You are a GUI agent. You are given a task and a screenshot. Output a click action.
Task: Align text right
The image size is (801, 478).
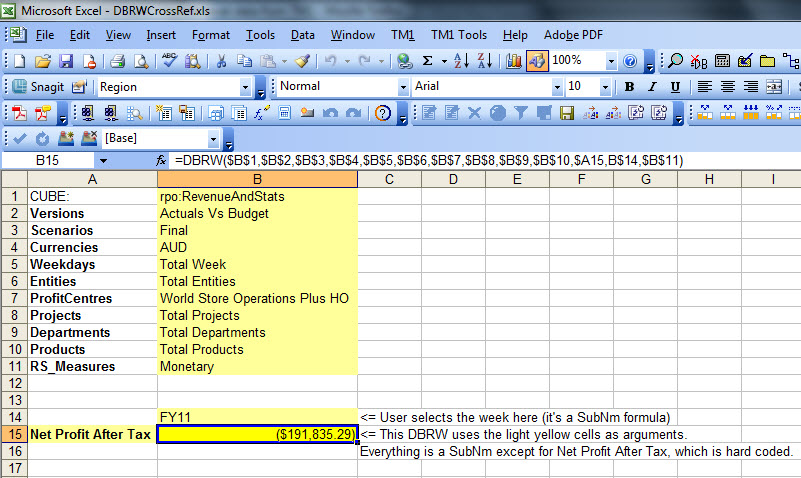(750, 87)
